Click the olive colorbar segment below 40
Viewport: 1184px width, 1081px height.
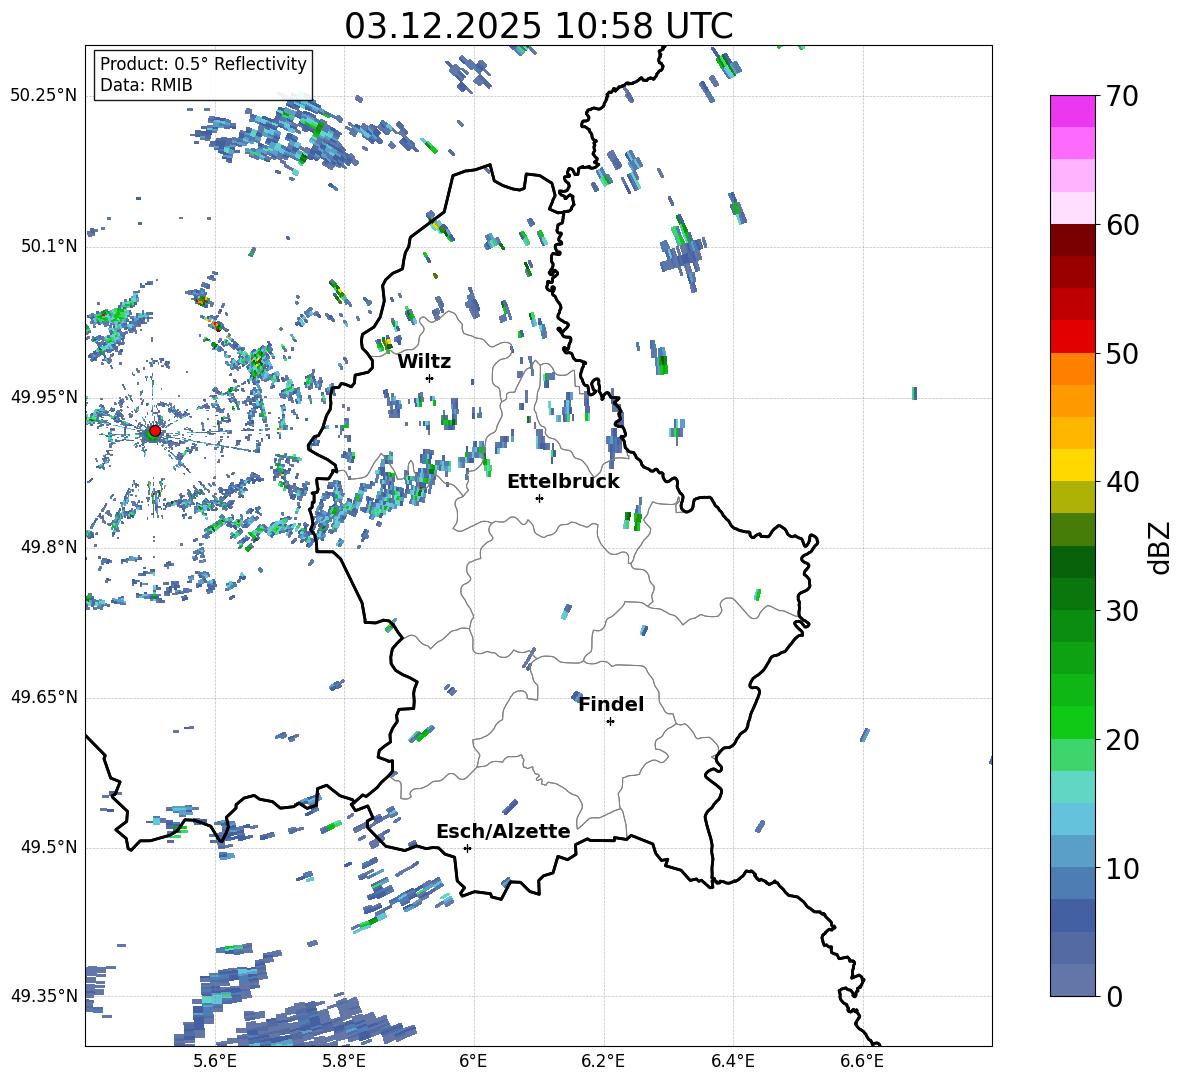[x=1072, y=497]
